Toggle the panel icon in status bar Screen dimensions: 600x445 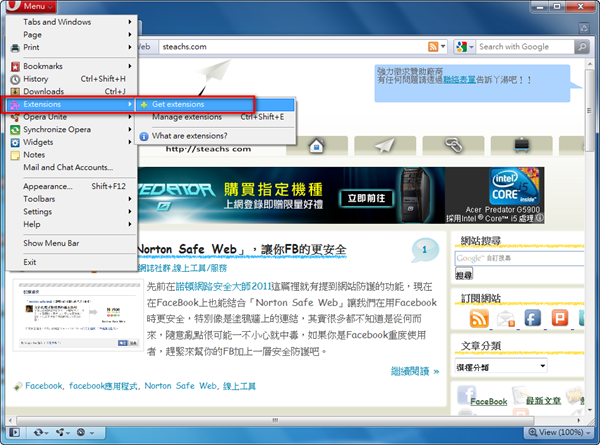coord(15,432)
